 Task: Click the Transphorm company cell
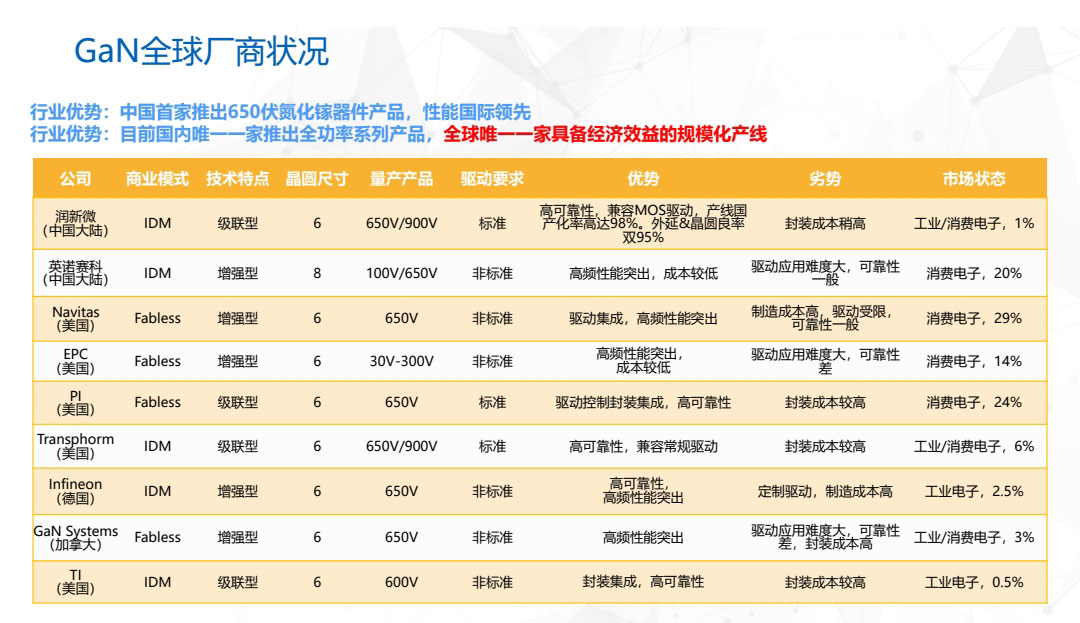pyautogui.click(x=75, y=446)
